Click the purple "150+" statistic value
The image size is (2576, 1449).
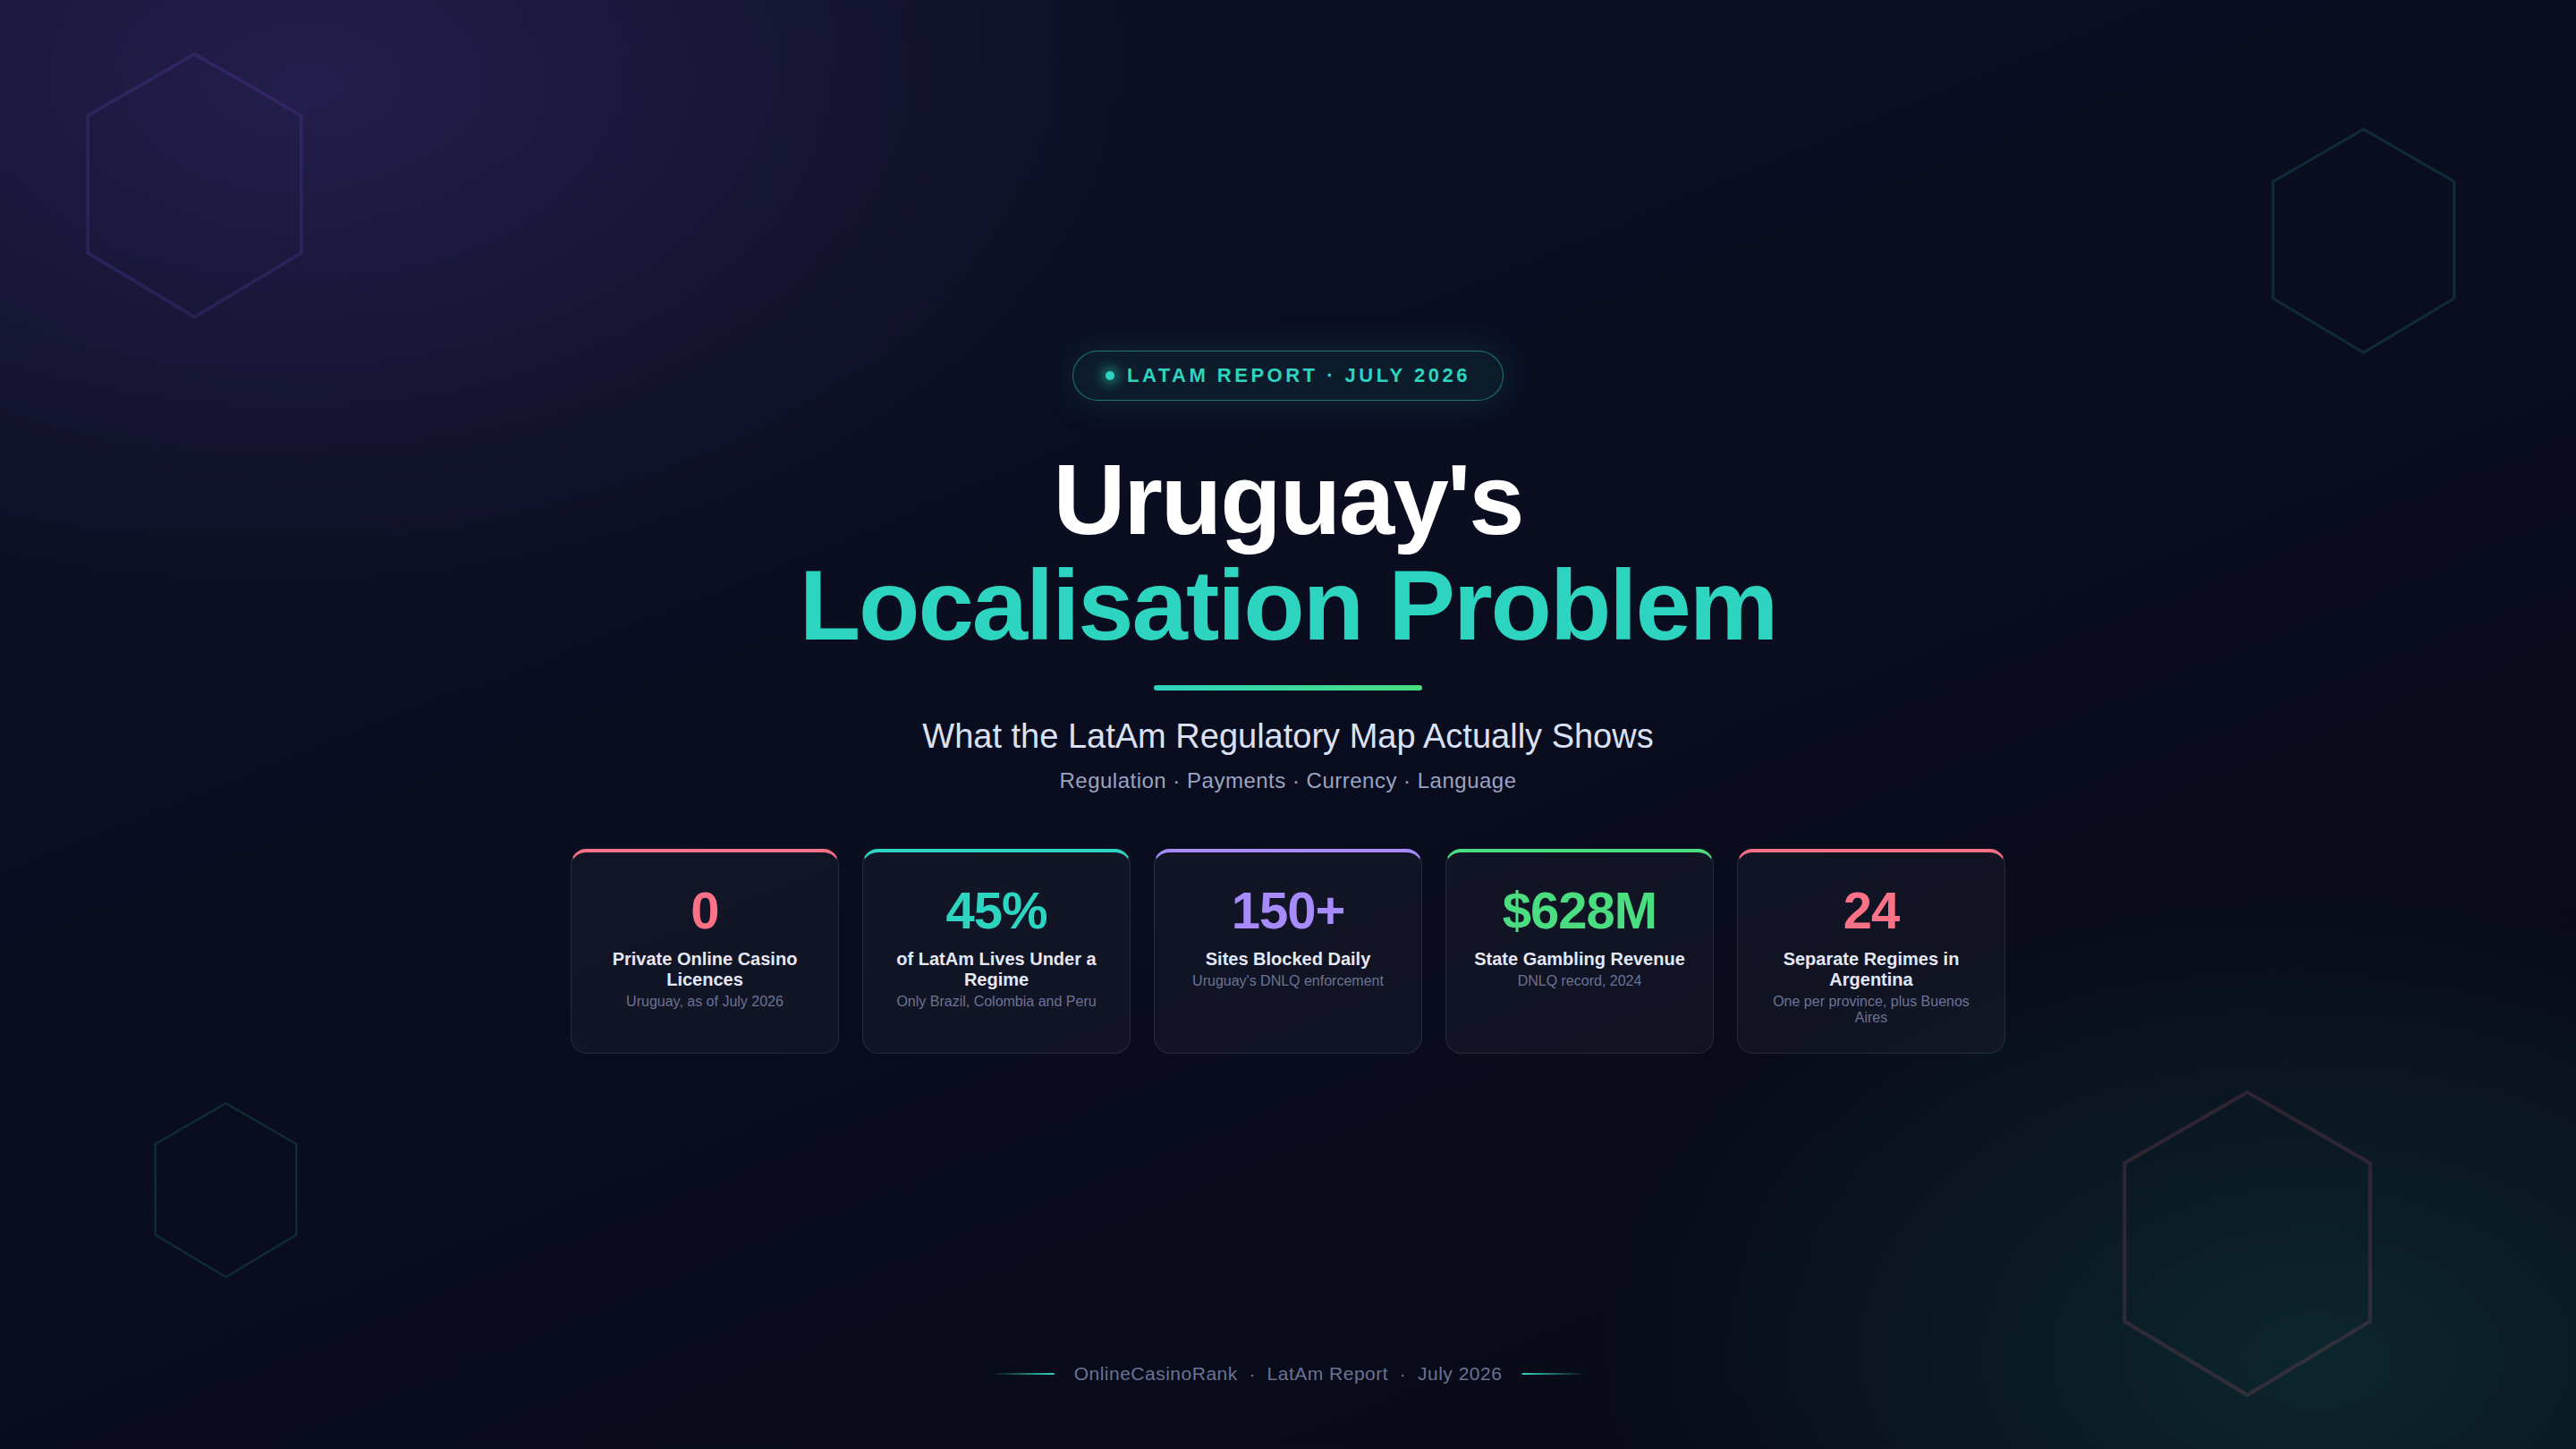click(x=1288, y=911)
